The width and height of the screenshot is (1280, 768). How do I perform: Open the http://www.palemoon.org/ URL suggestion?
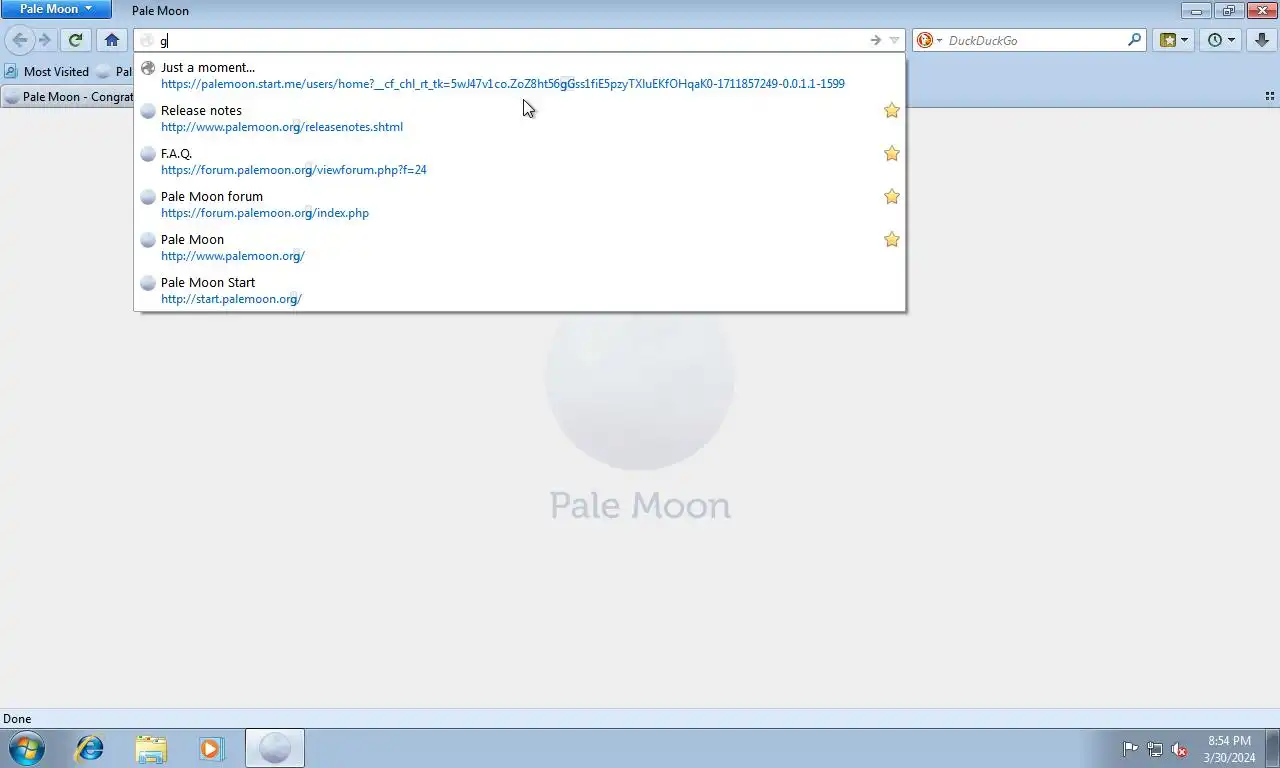(233, 256)
